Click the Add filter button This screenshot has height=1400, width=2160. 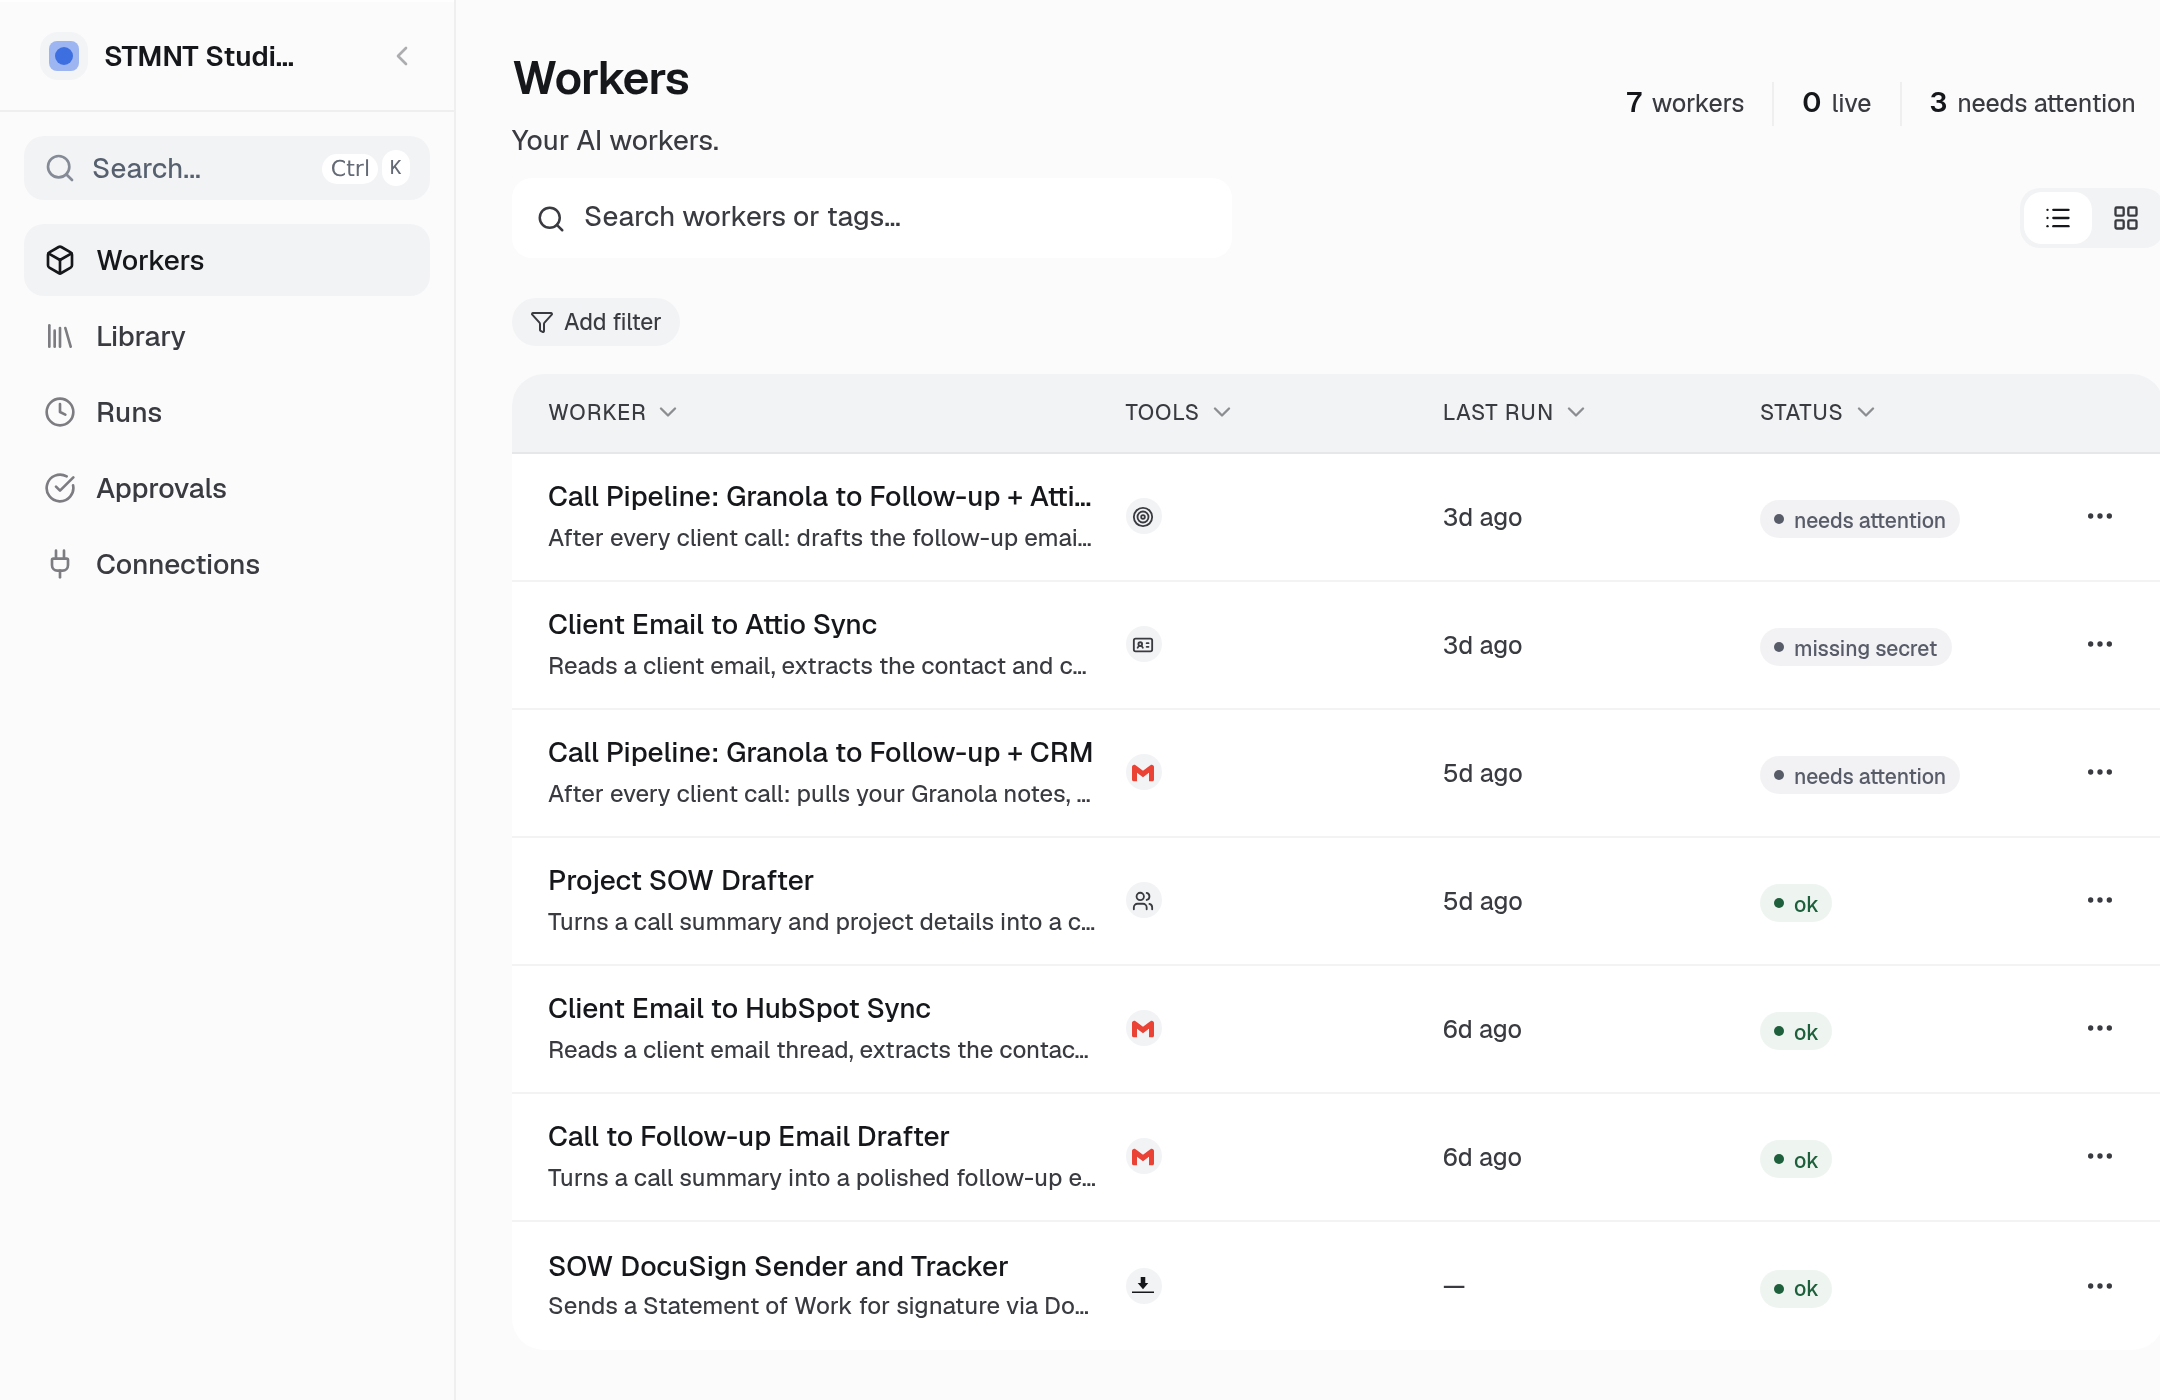click(596, 322)
